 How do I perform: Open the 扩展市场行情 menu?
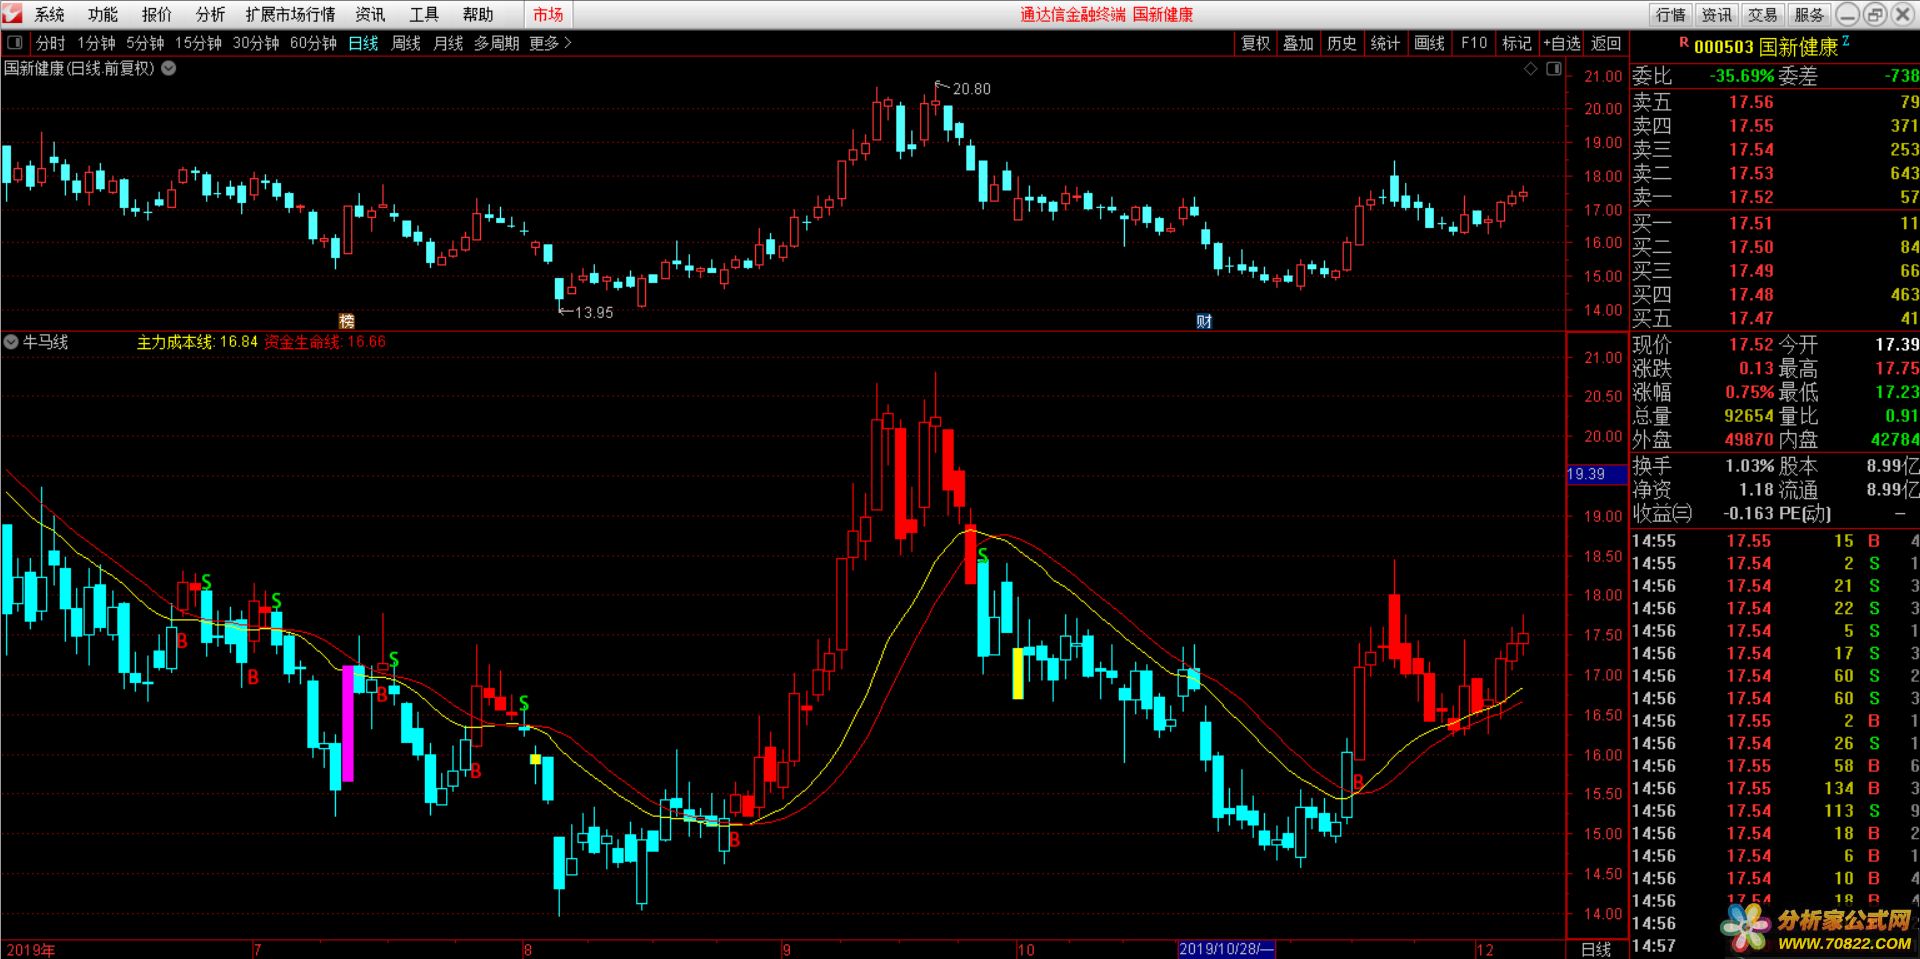click(291, 15)
